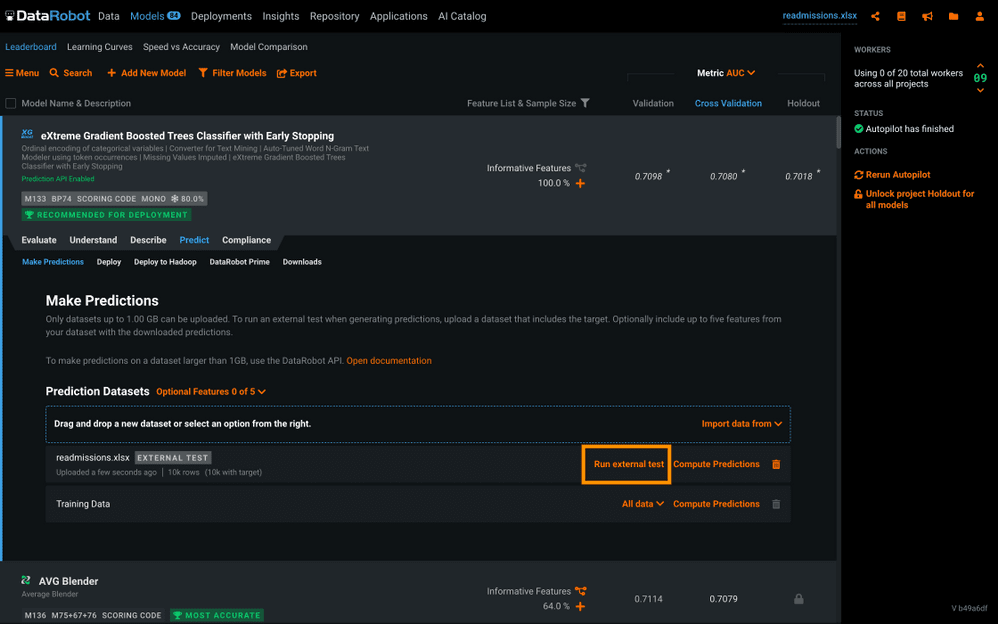
Task: Open the AI Catalog
Action: [x=462, y=17]
